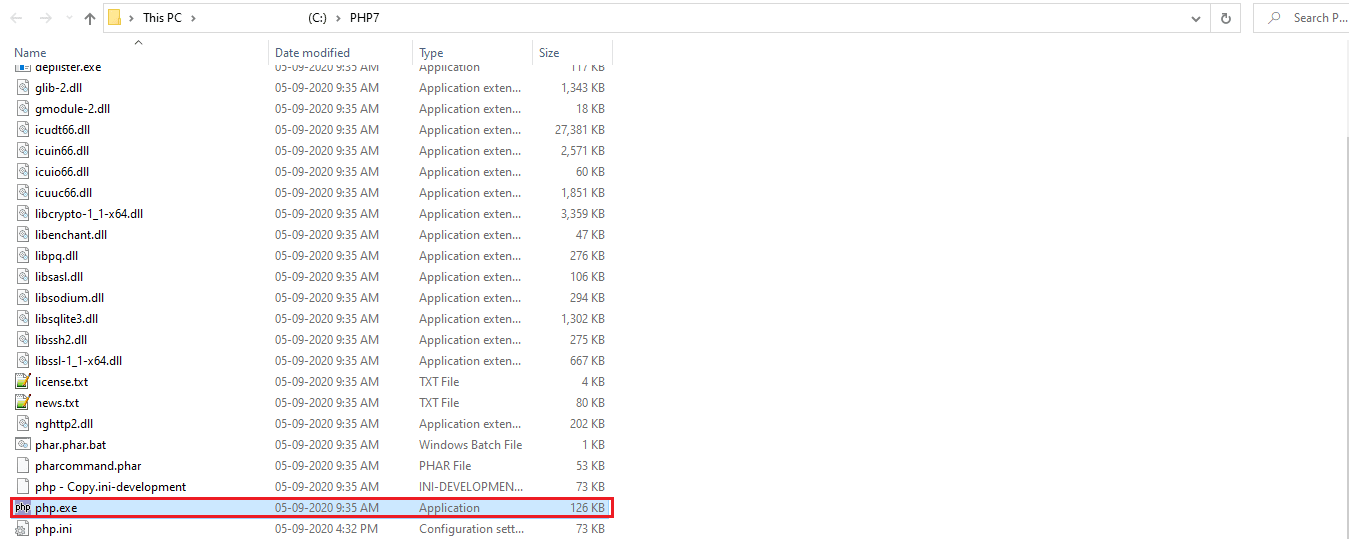This screenshot has height=539, width=1349.
Task: Select libcrypto-1_1-x64.dll file icon
Action: point(23,214)
